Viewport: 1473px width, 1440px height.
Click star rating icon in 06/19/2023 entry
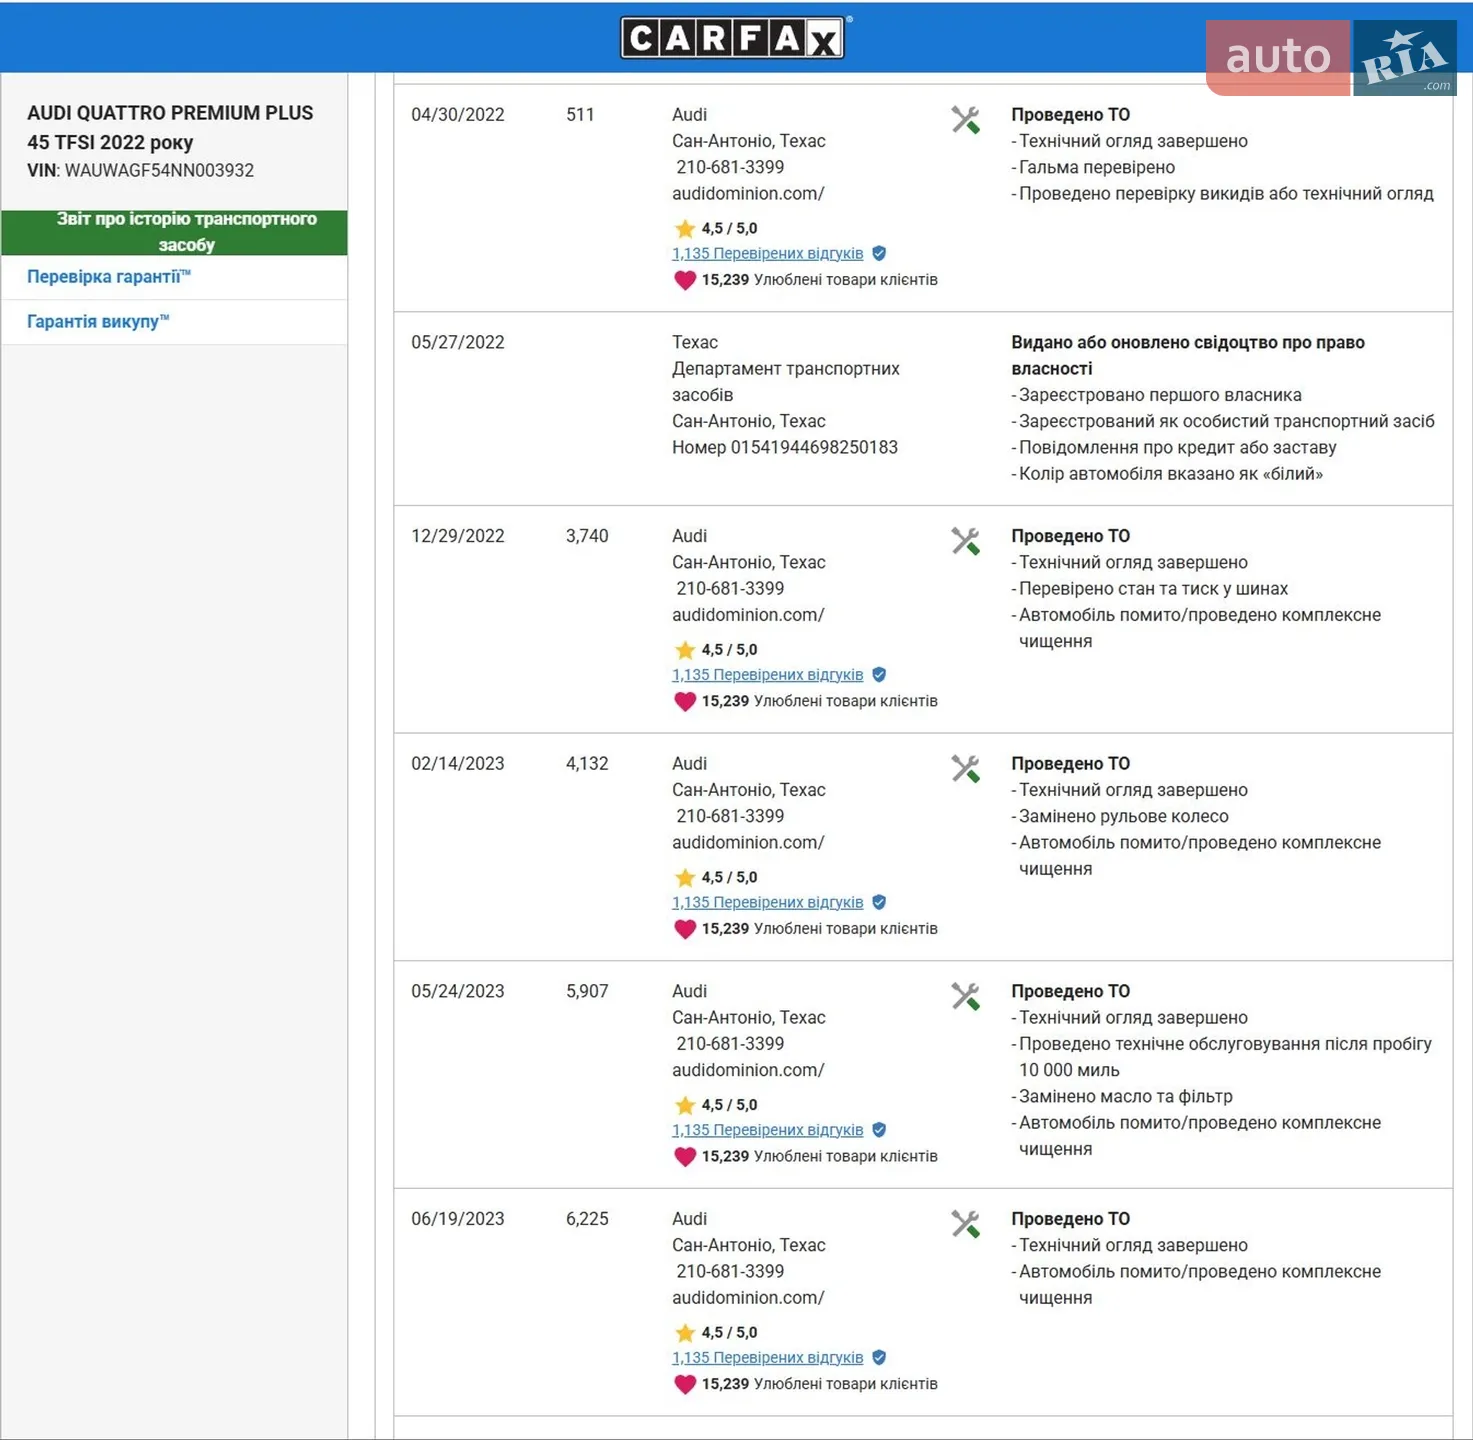point(685,1333)
